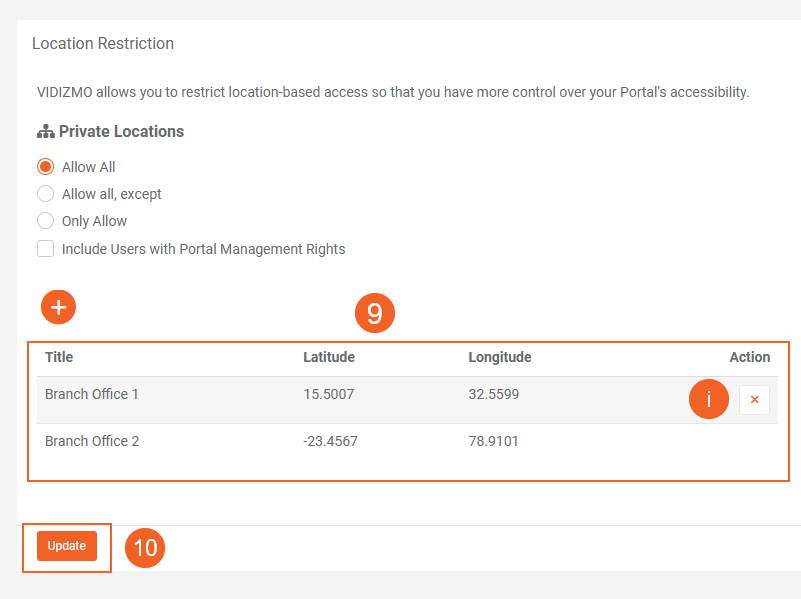This screenshot has width=801, height=599.
Task: Click the Longitude column header
Action: click(499, 357)
